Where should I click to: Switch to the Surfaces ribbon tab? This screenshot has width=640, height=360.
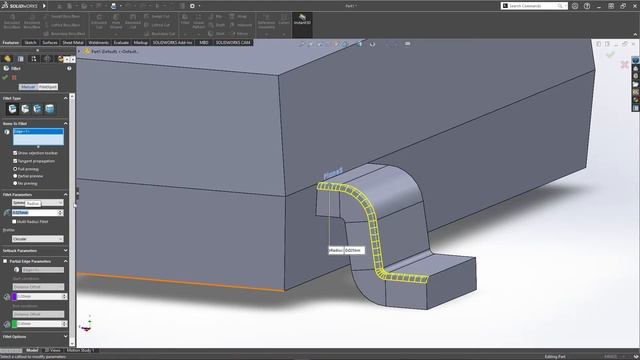(50, 42)
